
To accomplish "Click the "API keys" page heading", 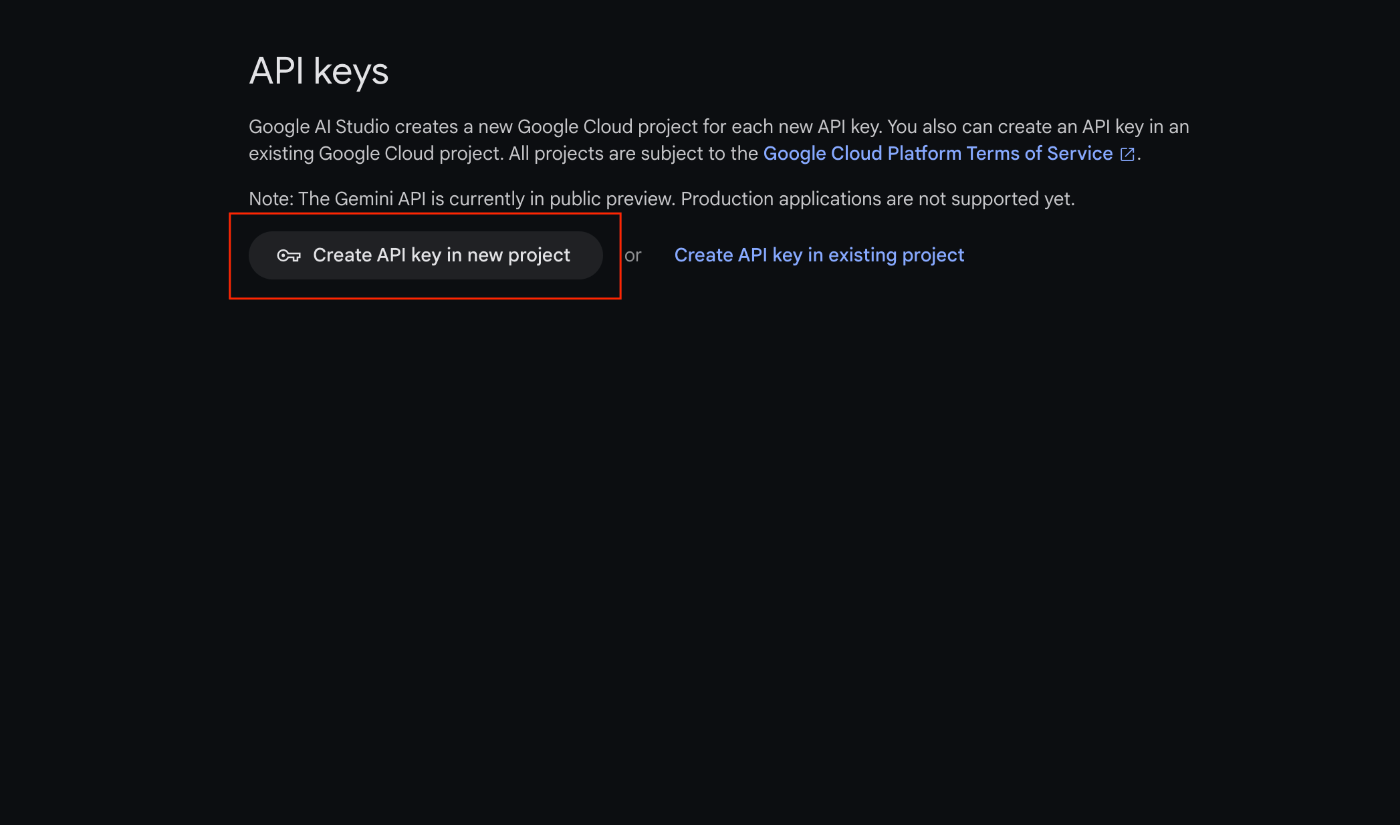I will point(319,72).
